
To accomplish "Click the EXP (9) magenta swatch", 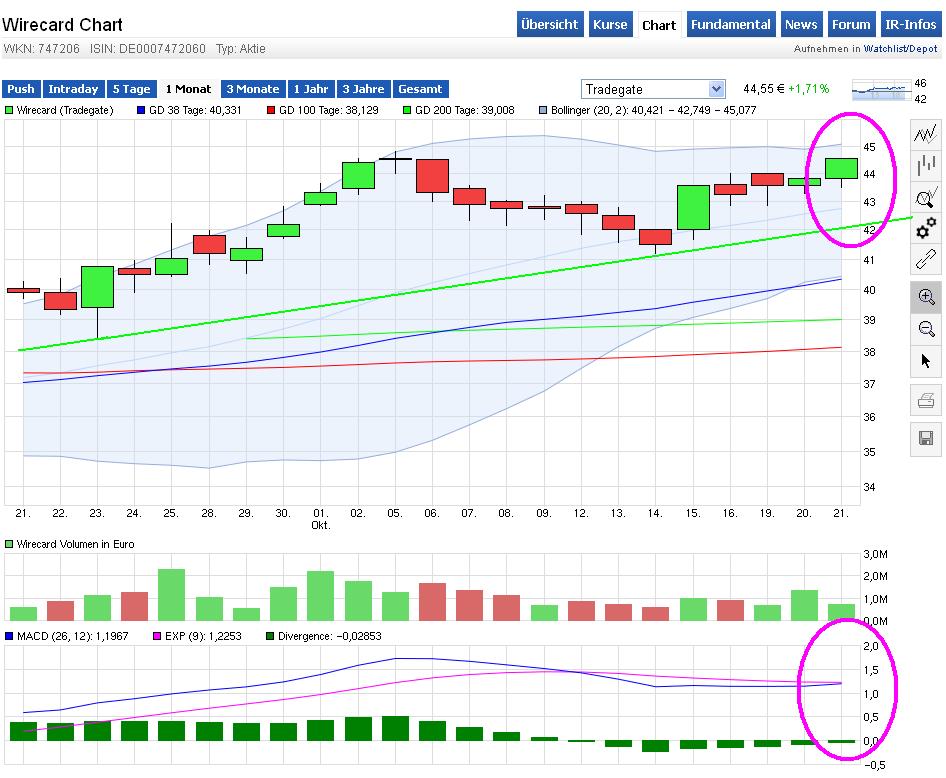I will (x=157, y=636).
